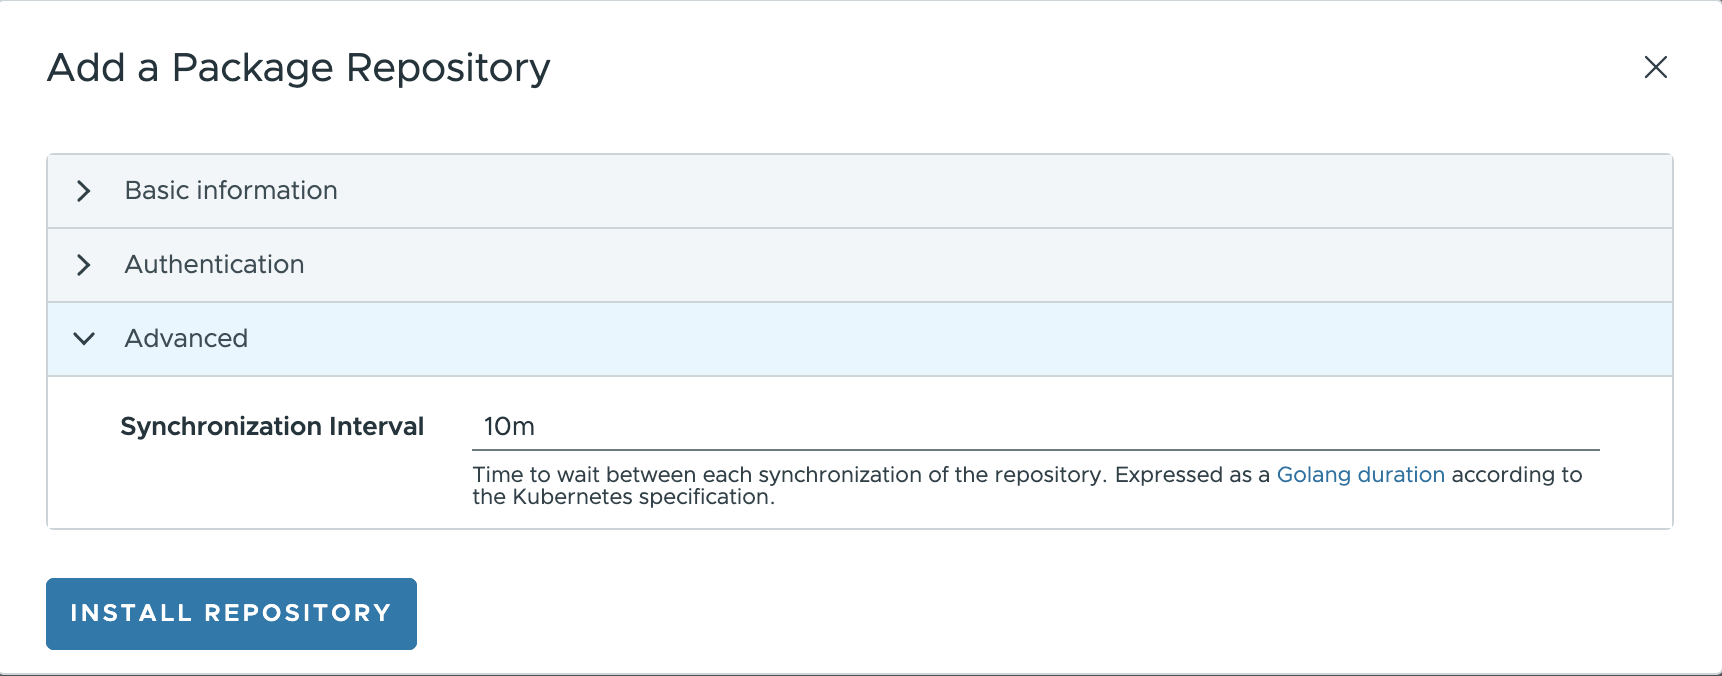Screen dimensions: 1722x676
Task: Click the collapse arrow on the Advanced section
Action: click(84, 339)
